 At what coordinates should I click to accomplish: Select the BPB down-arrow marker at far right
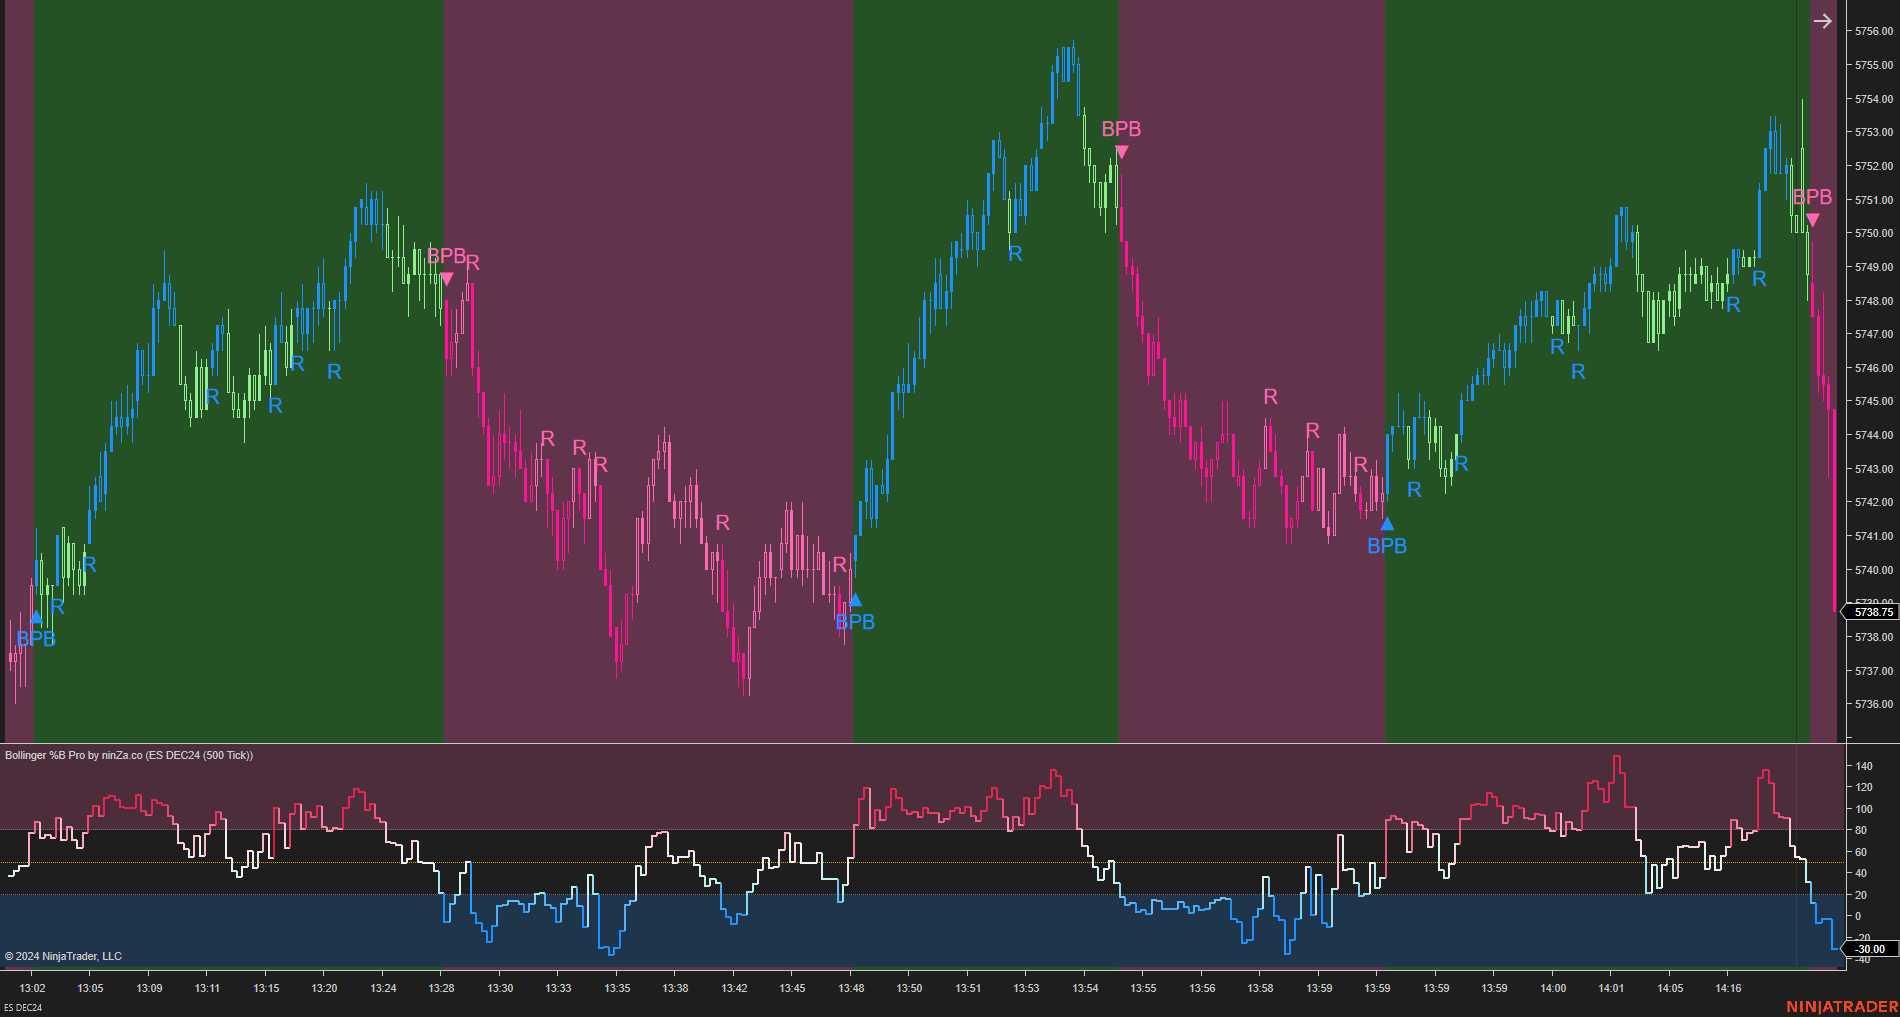(1812, 218)
